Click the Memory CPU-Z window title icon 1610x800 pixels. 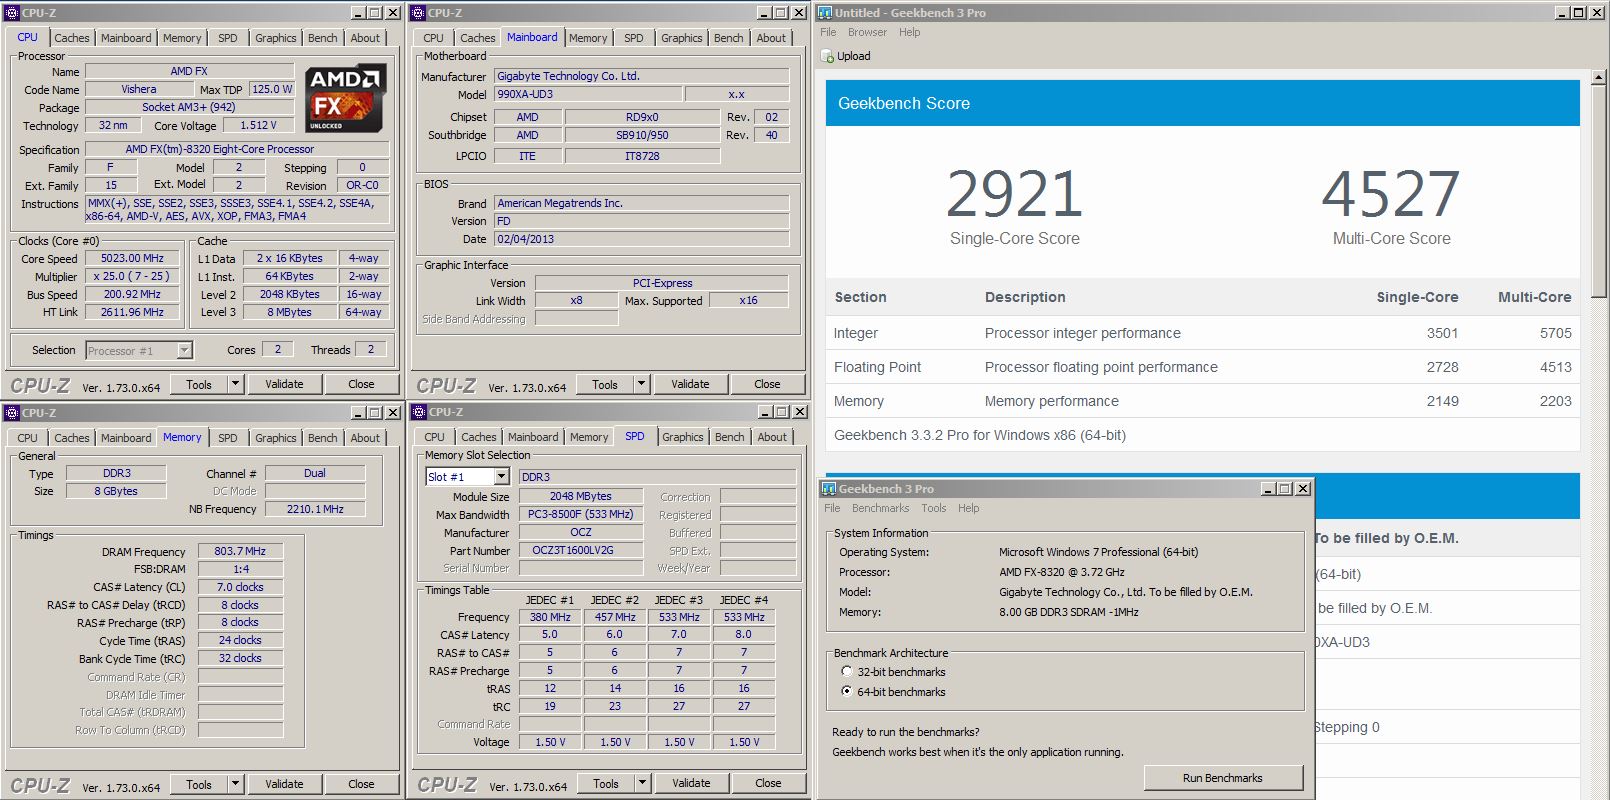point(12,413)
